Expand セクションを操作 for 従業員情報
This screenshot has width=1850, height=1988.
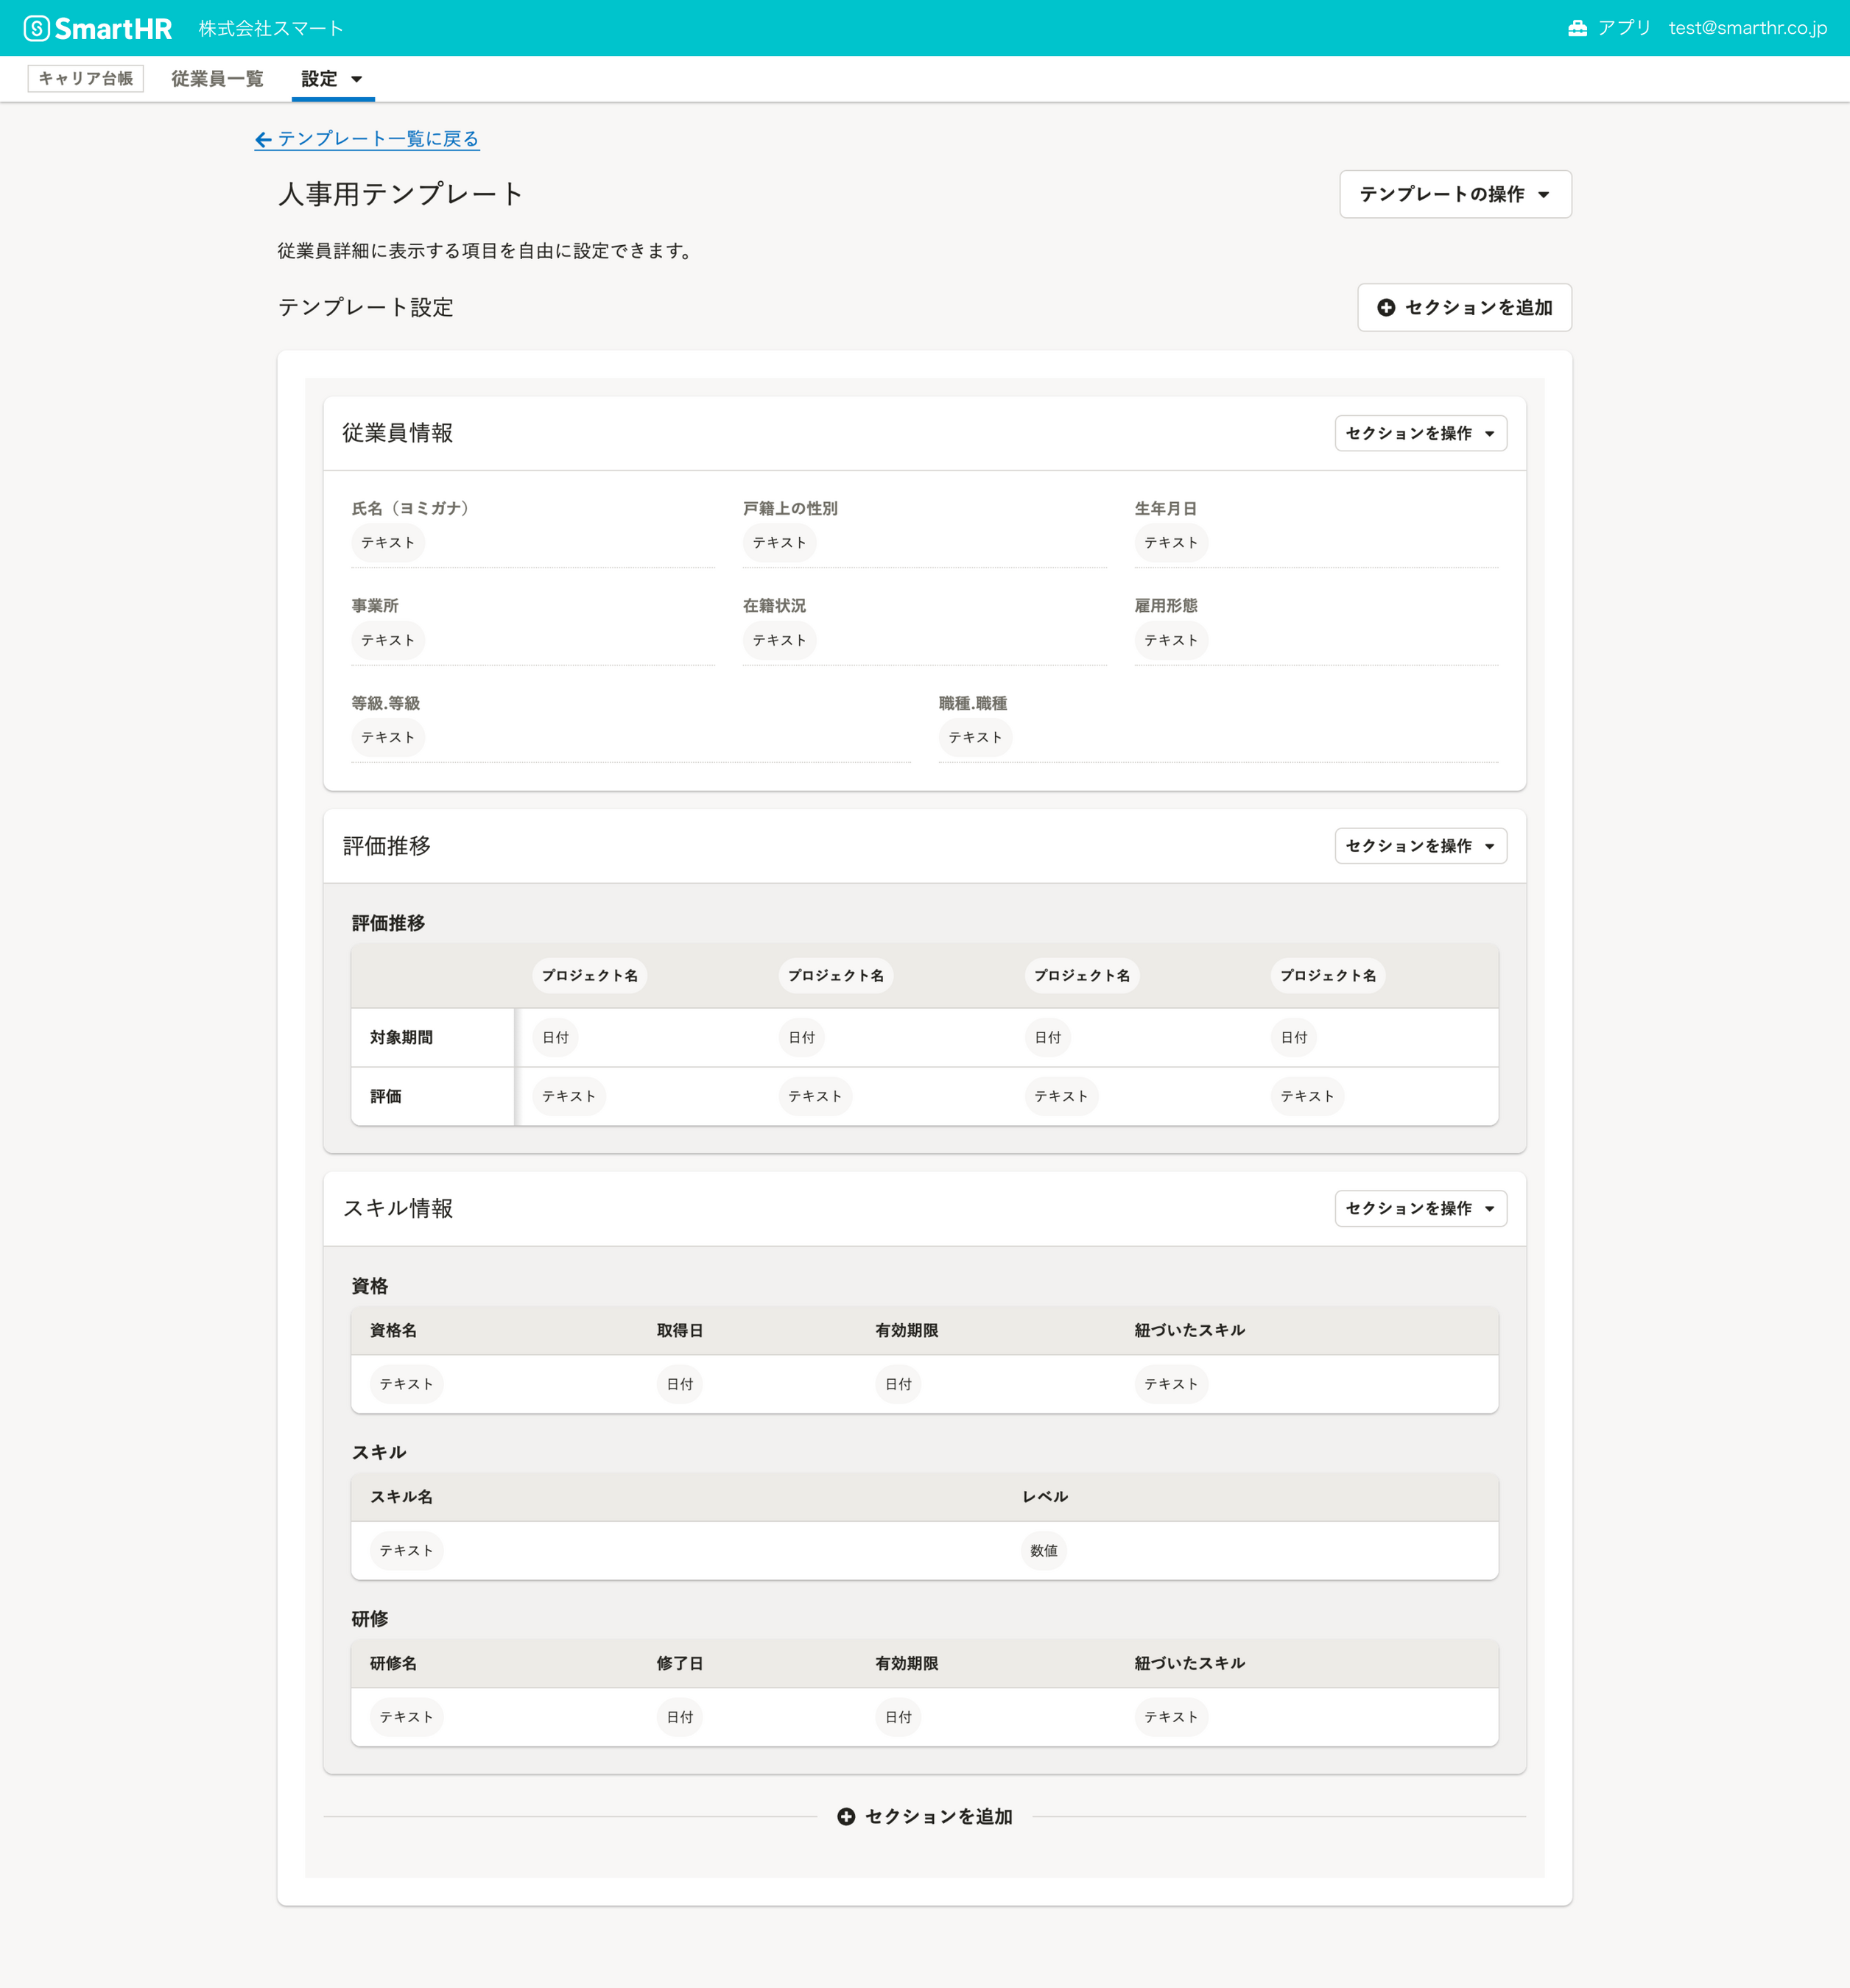(1420, 433)
